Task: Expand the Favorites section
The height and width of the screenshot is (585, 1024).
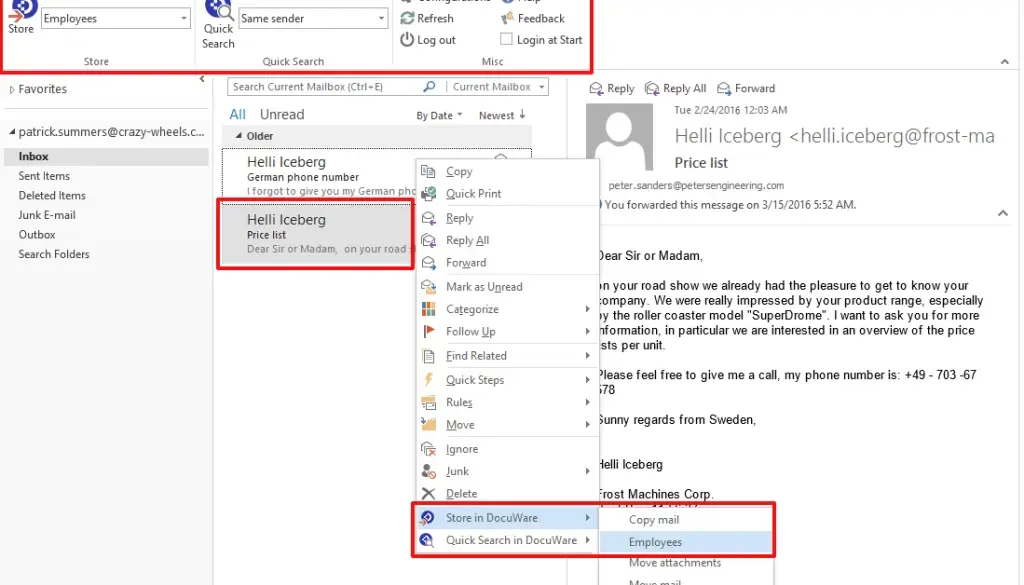Action: coord(12,89)
